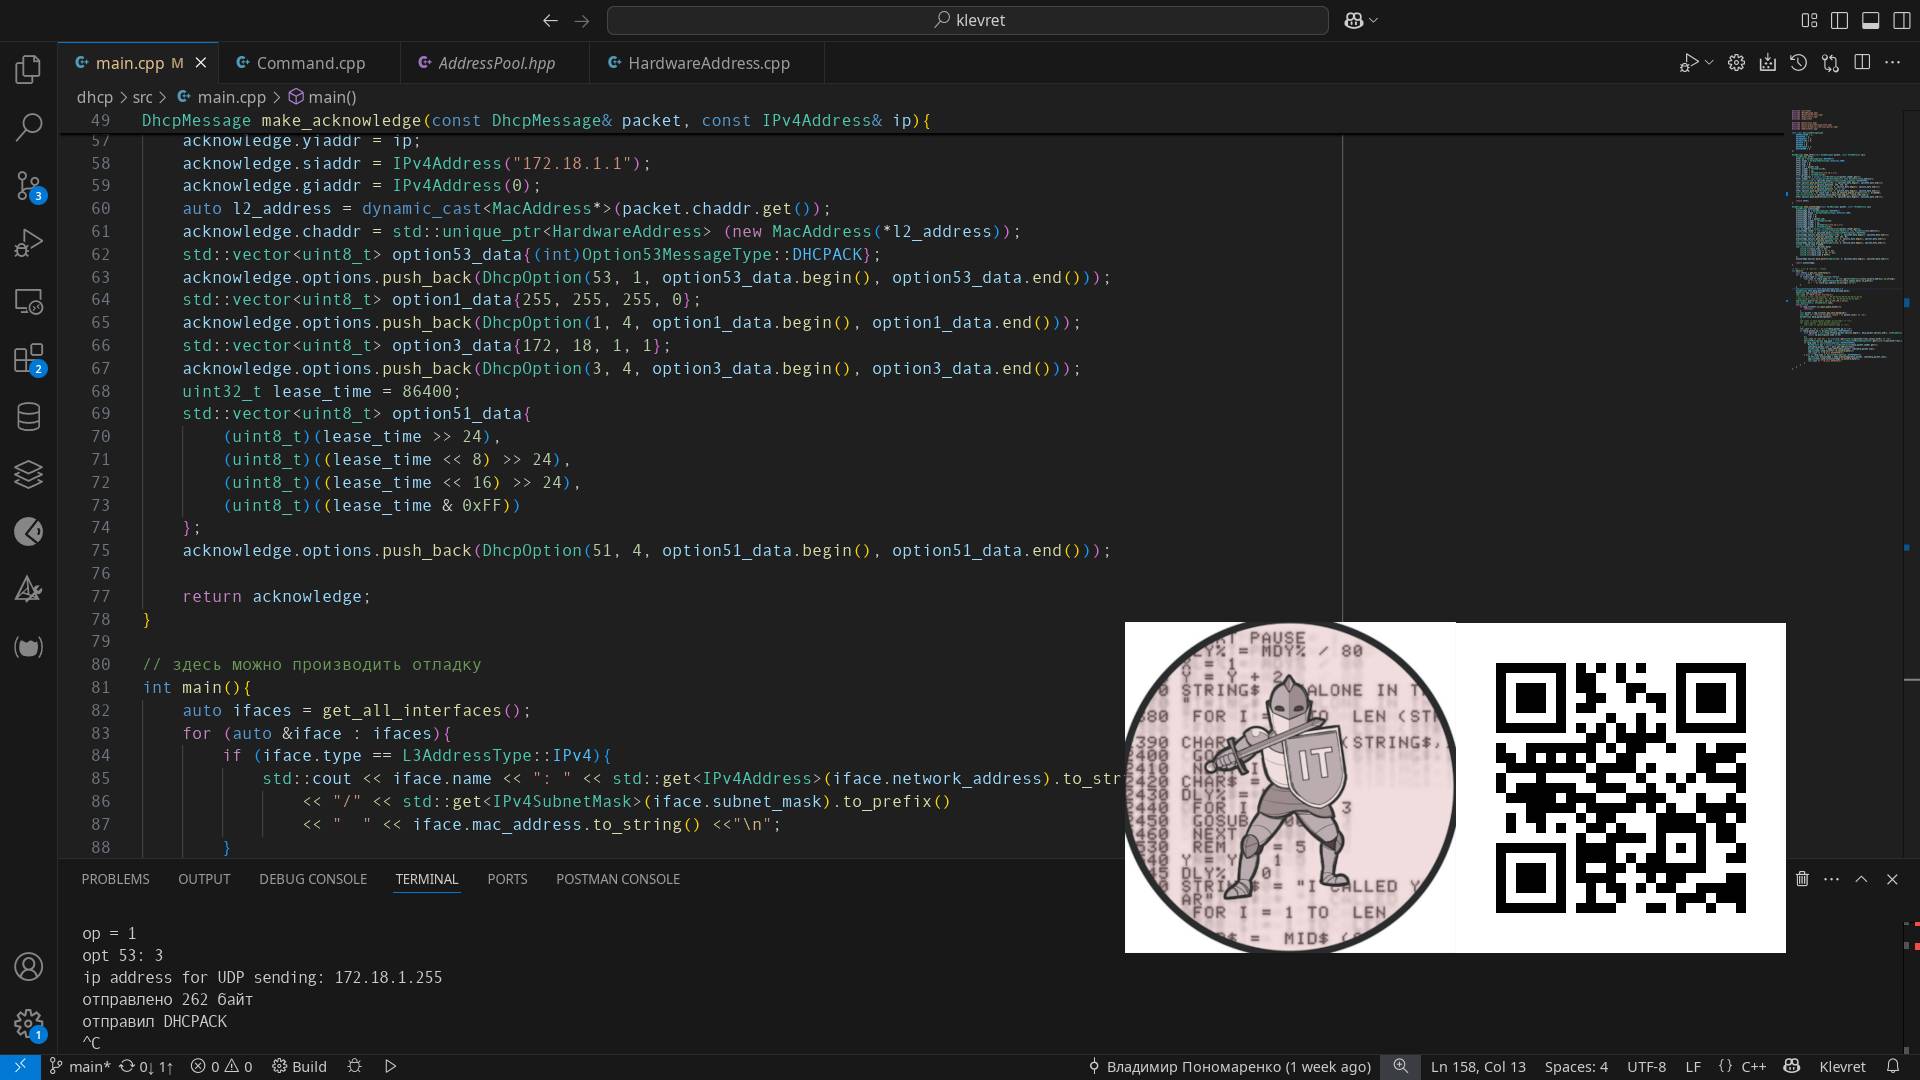Open errors and warnings counter
The width and height of the screenshot is (1920, 1080).
click(x=222, y=1066)
